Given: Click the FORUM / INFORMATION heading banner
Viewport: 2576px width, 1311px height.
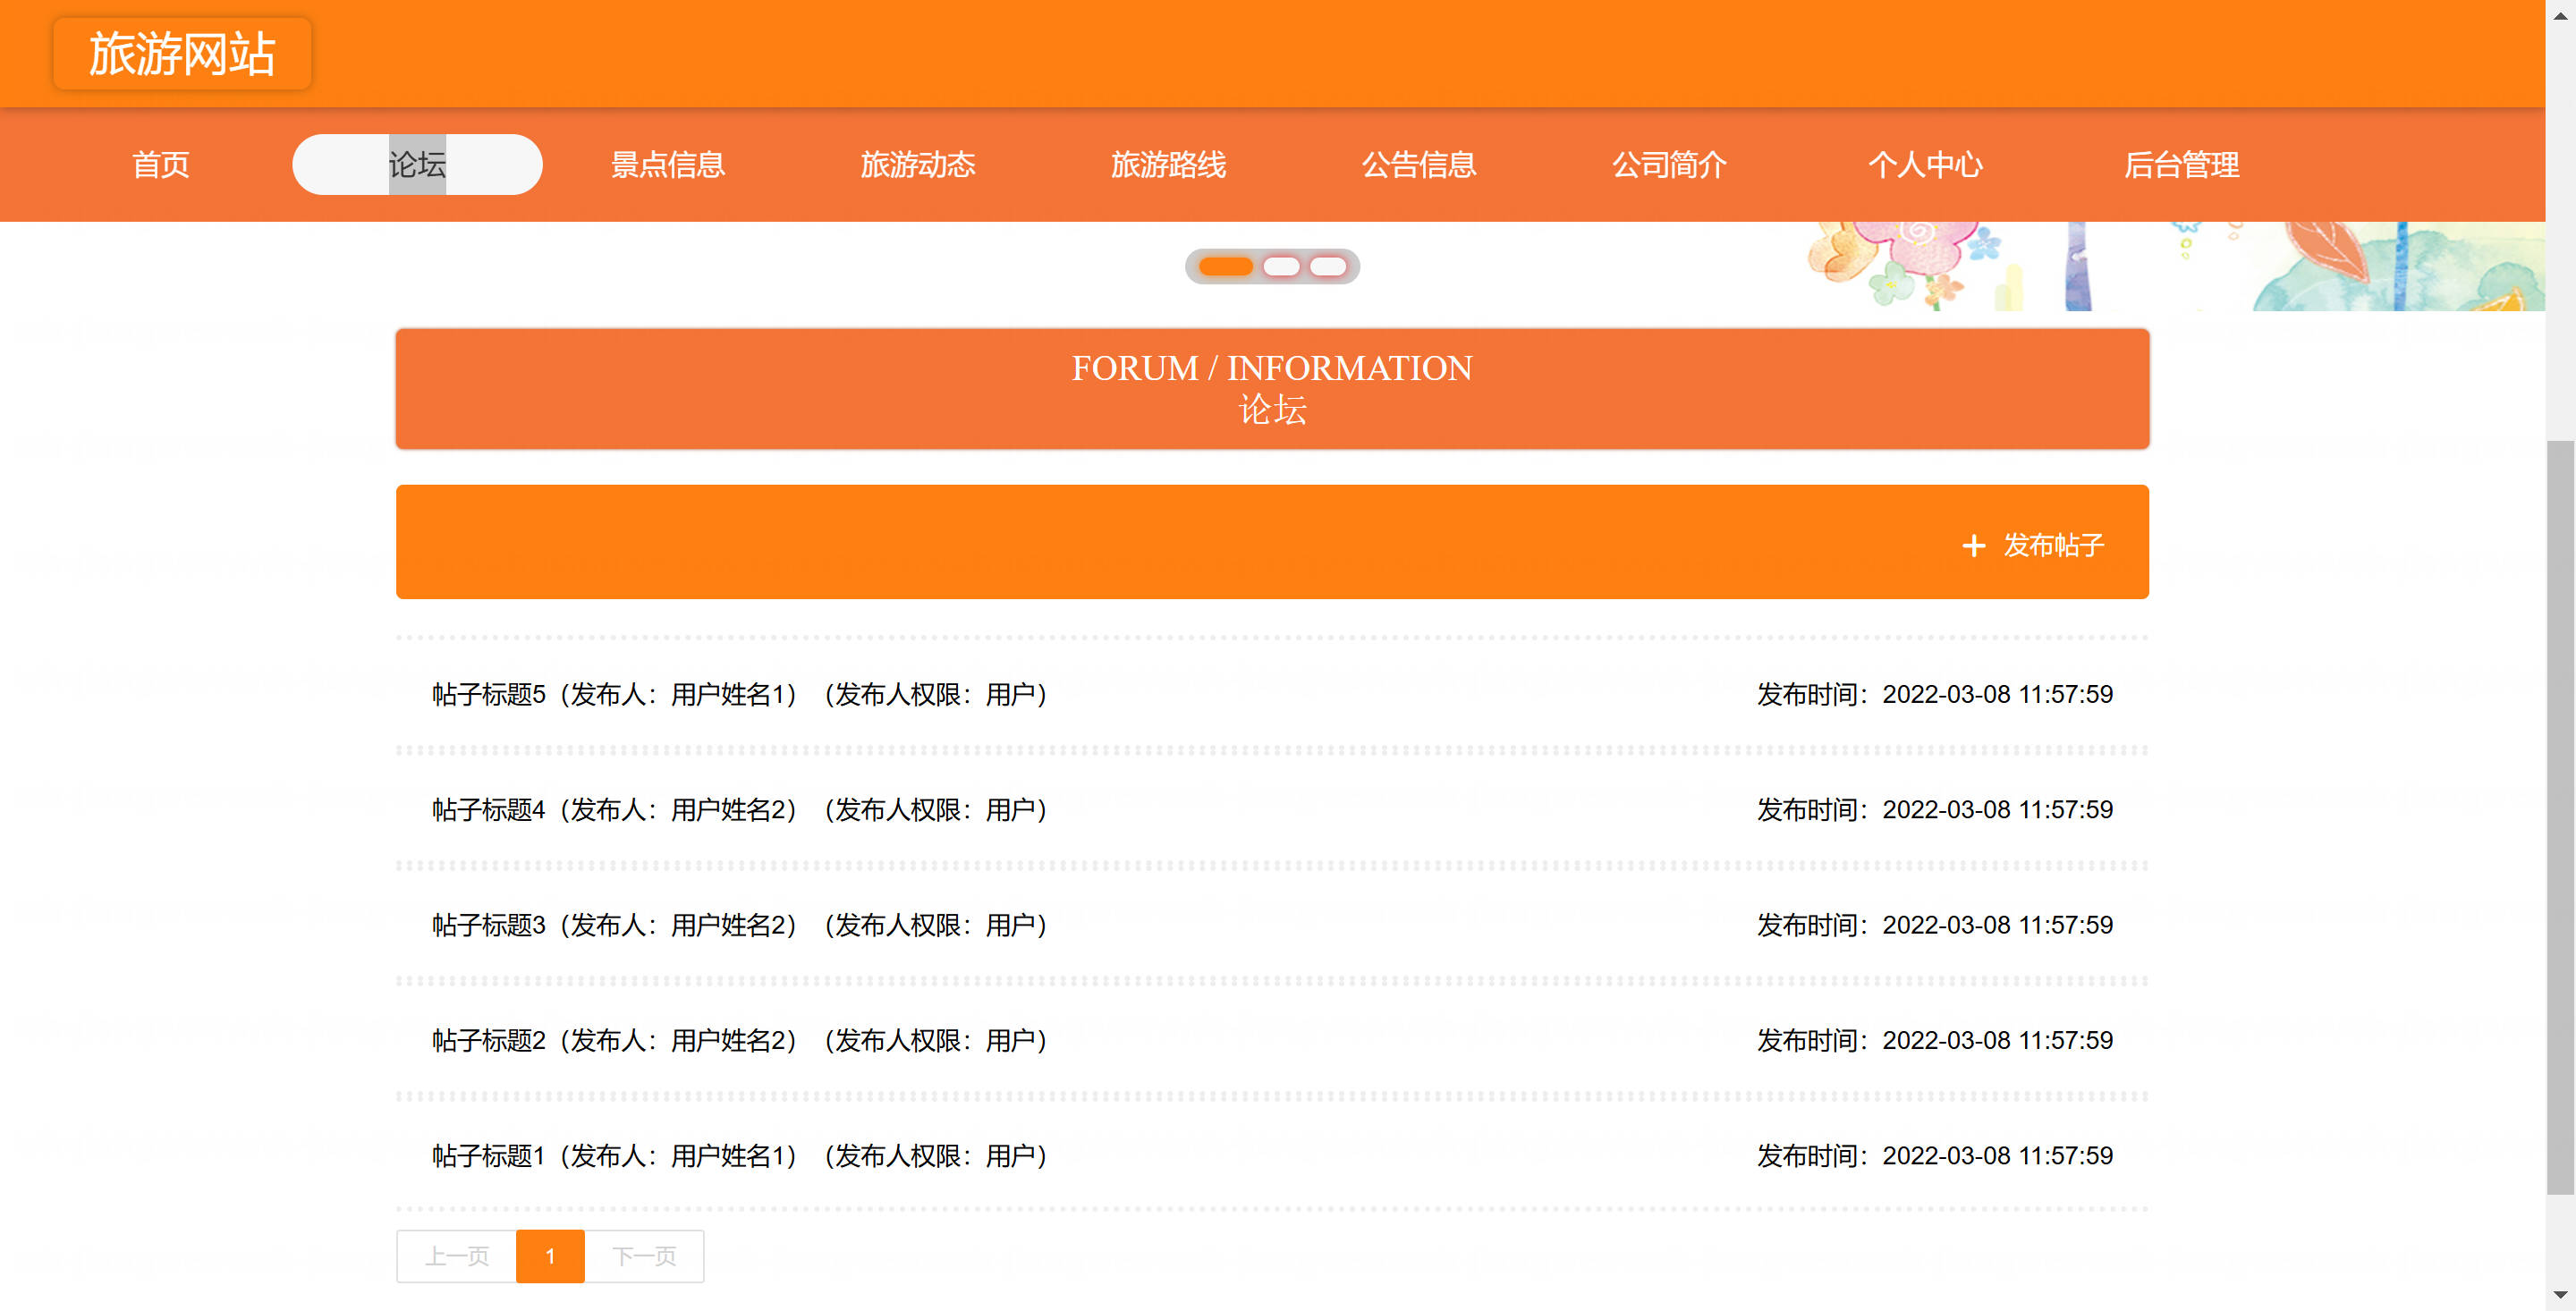Looking at the screenshot, I should (x=1272, y=389).
